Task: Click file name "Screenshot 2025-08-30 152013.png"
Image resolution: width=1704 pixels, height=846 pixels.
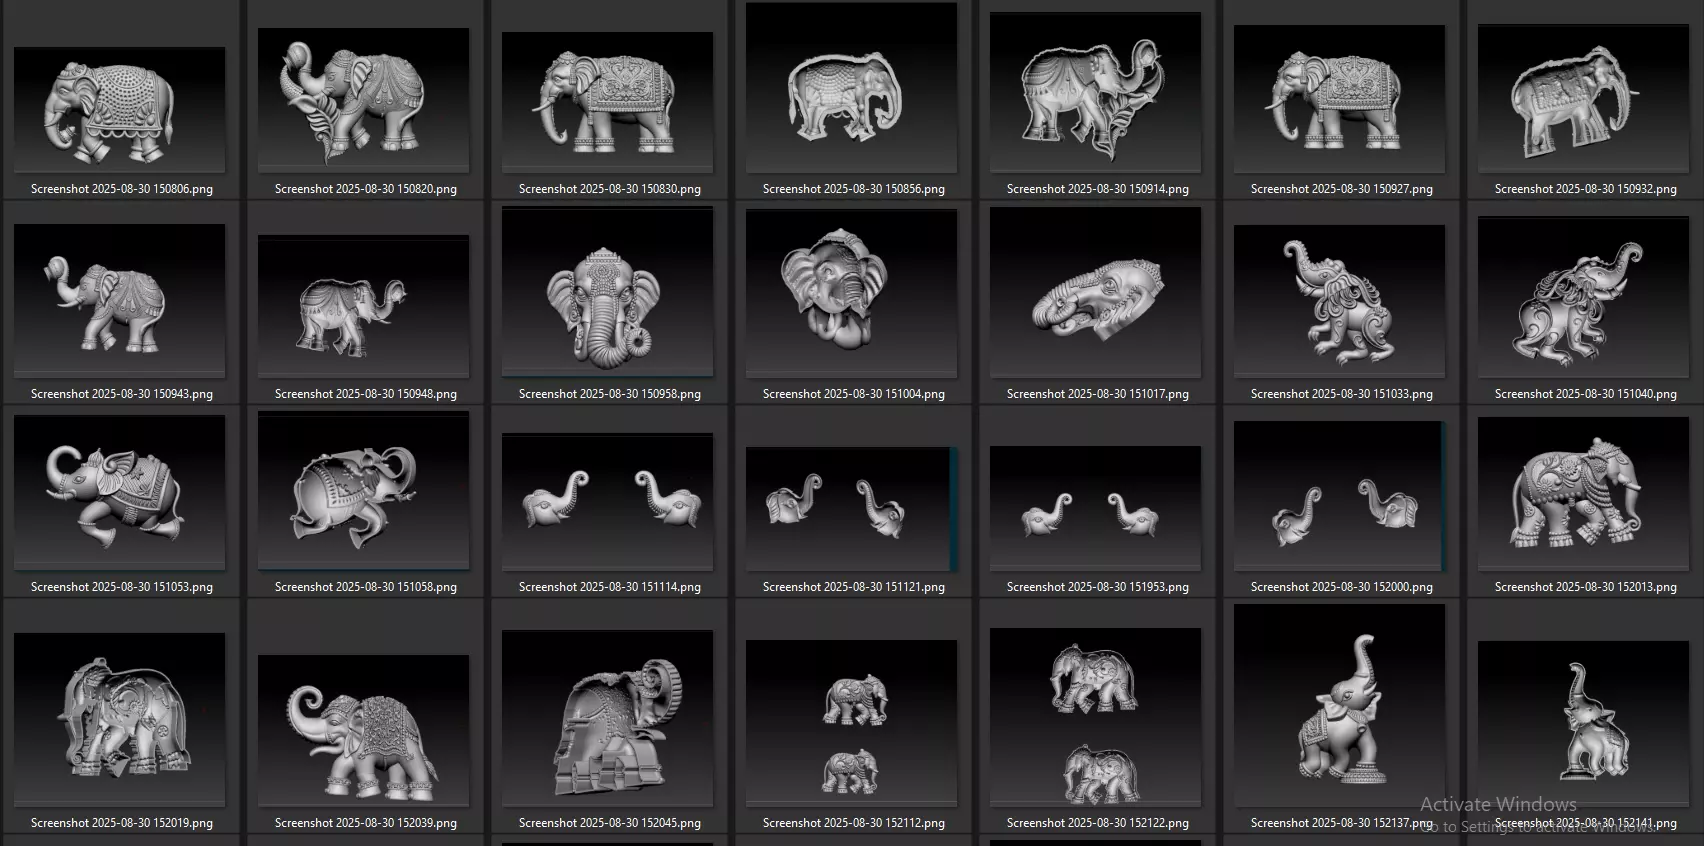Action: (x=1586, y=587)
